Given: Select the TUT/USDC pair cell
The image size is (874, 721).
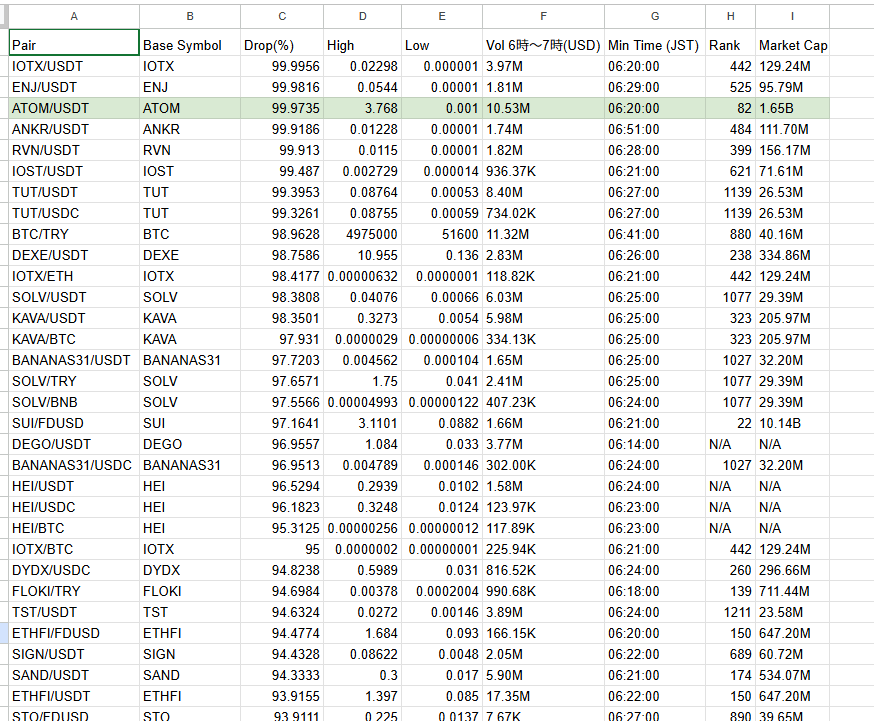Looking at the screenshot, I should (x=74, y=213).
